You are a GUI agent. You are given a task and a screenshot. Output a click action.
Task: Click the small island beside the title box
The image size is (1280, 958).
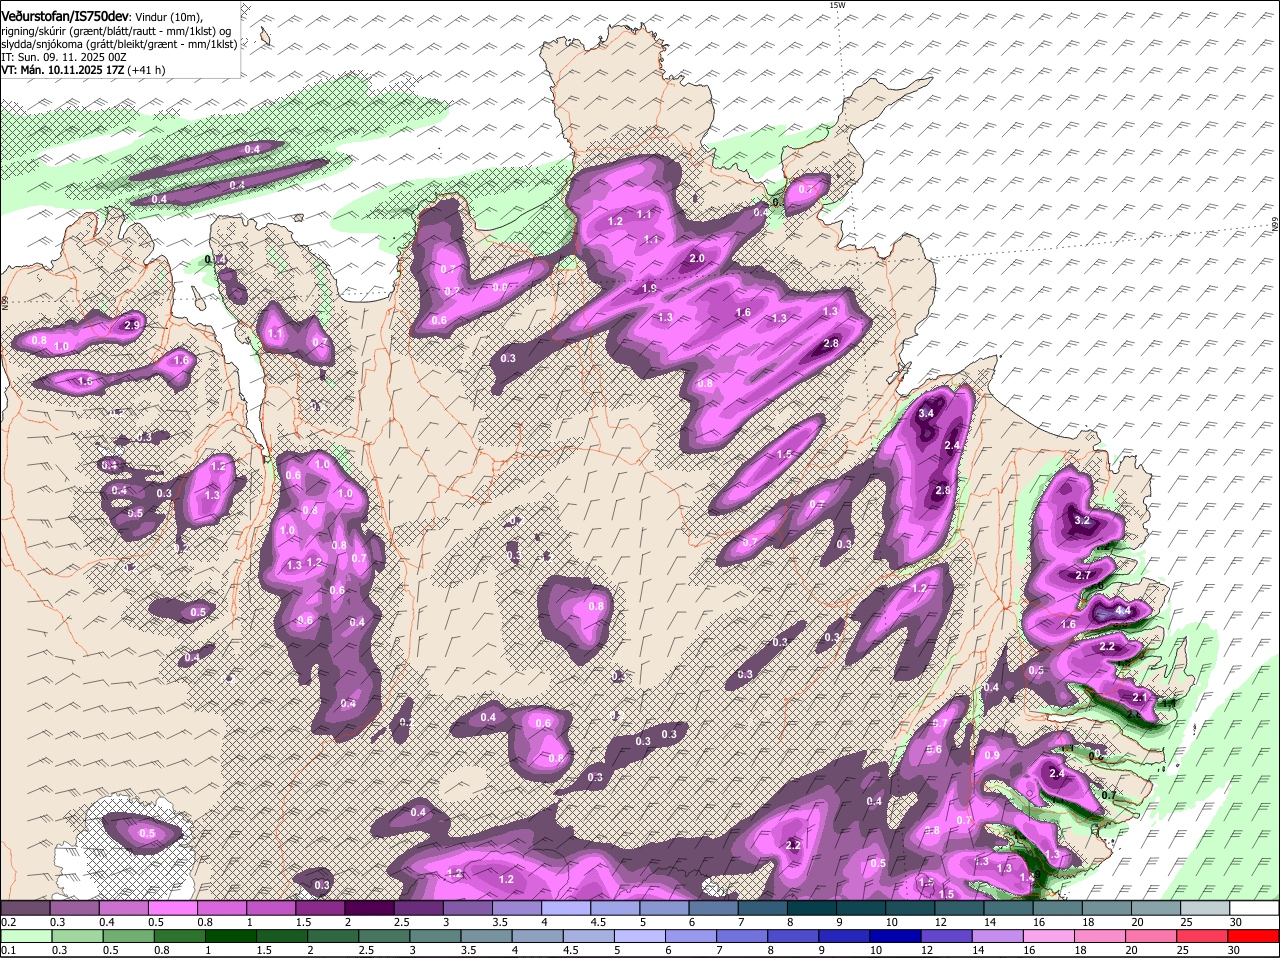point(265,37)
